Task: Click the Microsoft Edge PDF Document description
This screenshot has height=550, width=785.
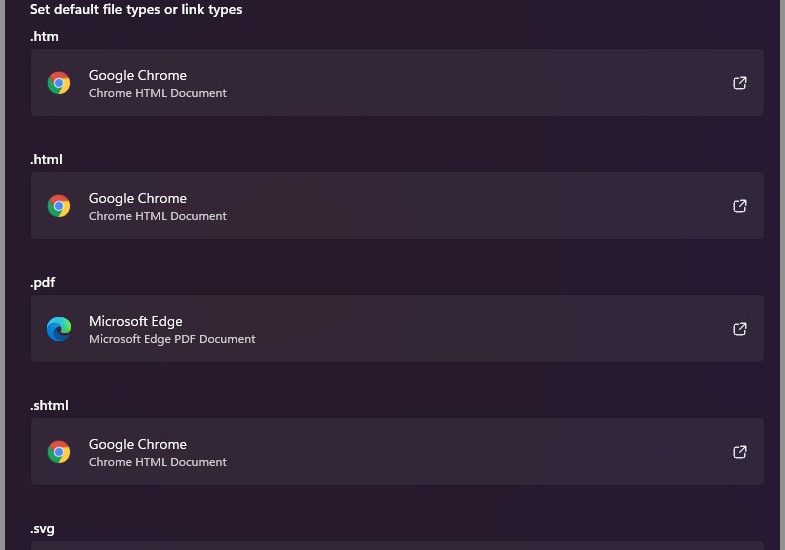Action: pyautogui.click(x=172, y=339)
